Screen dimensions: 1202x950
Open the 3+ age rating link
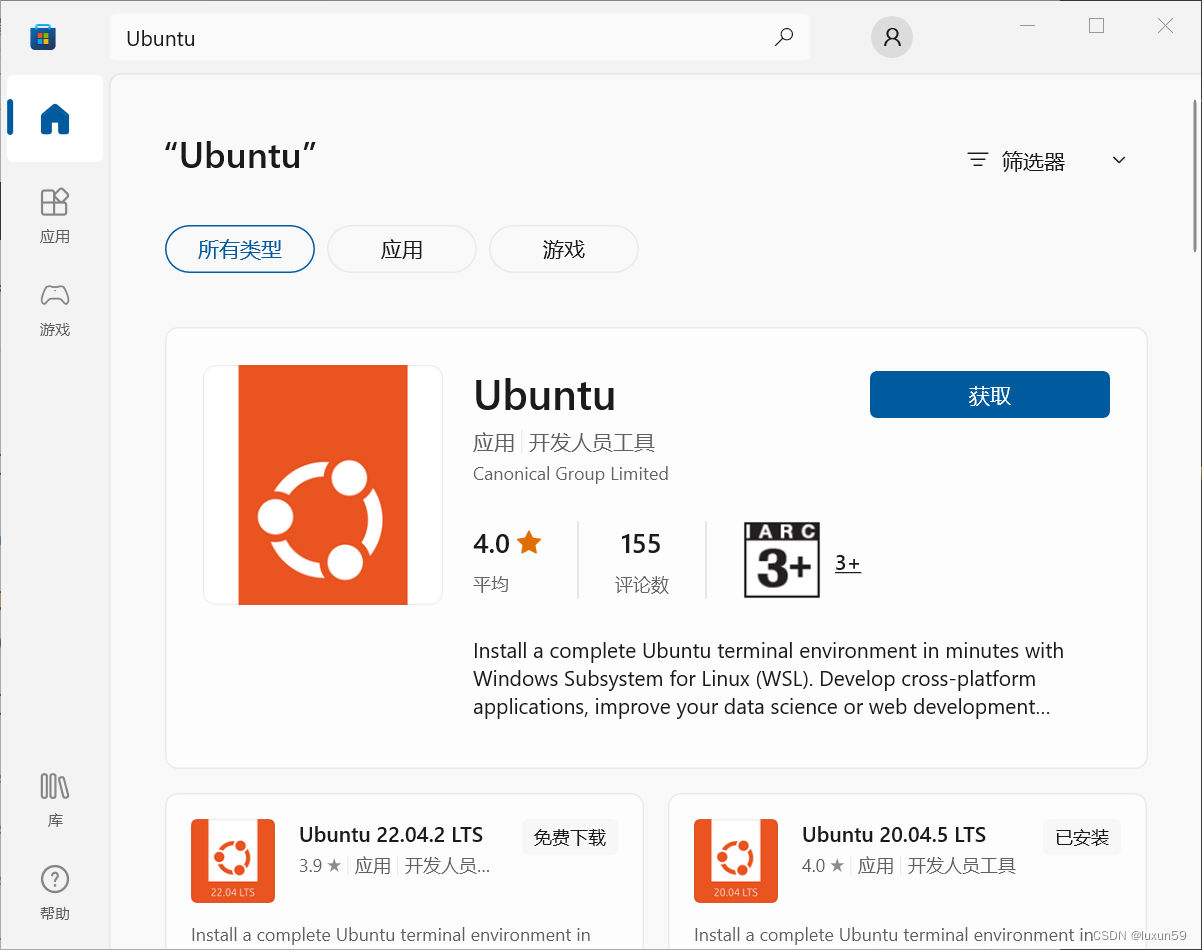(848, 563)
